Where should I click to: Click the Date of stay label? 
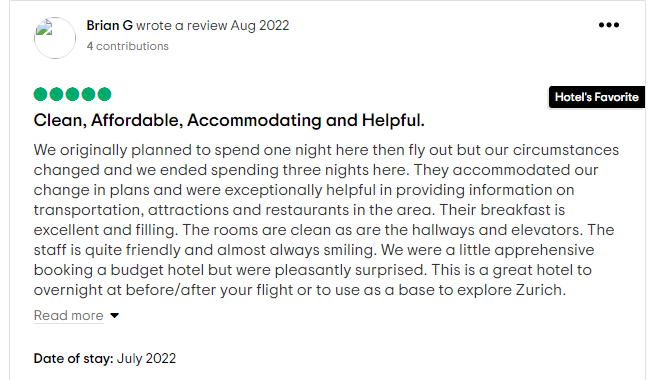[73, 358]
